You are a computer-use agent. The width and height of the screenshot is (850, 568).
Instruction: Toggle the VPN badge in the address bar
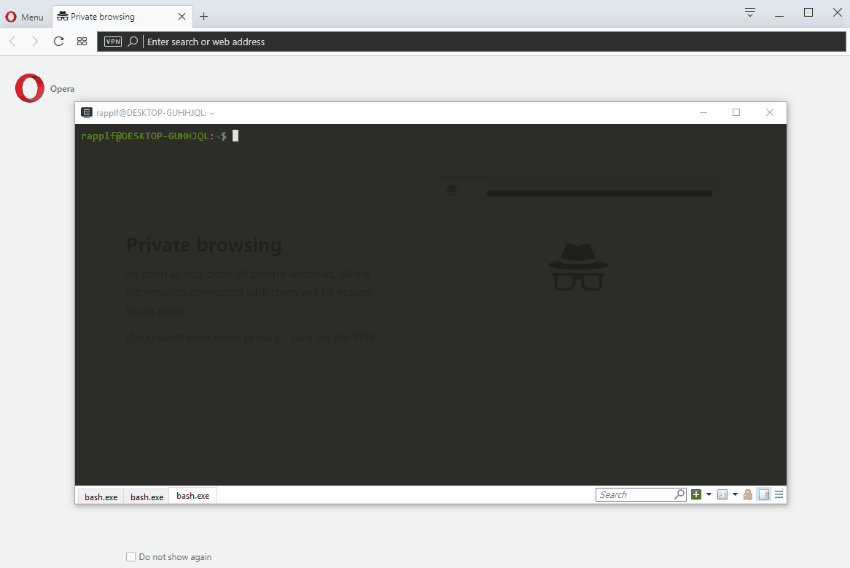click(x=113, y=42)
